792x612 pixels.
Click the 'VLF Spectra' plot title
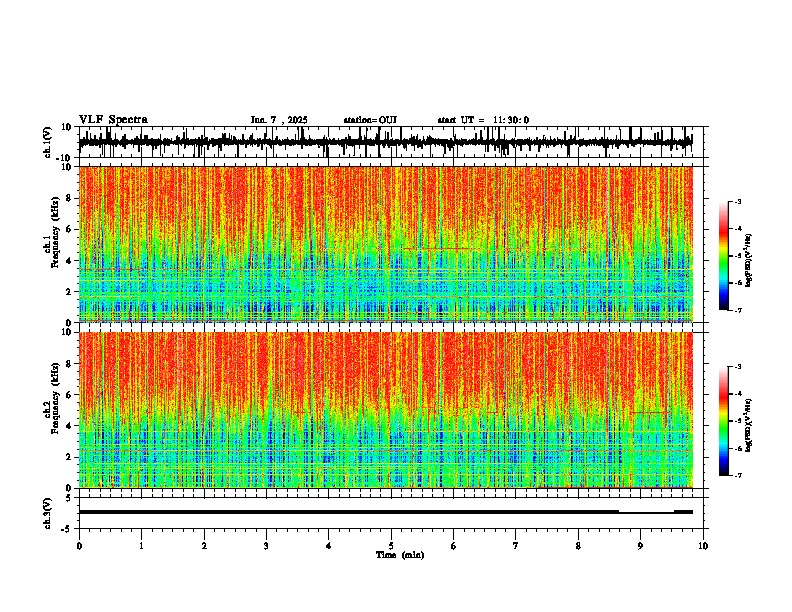pos(113,120)
